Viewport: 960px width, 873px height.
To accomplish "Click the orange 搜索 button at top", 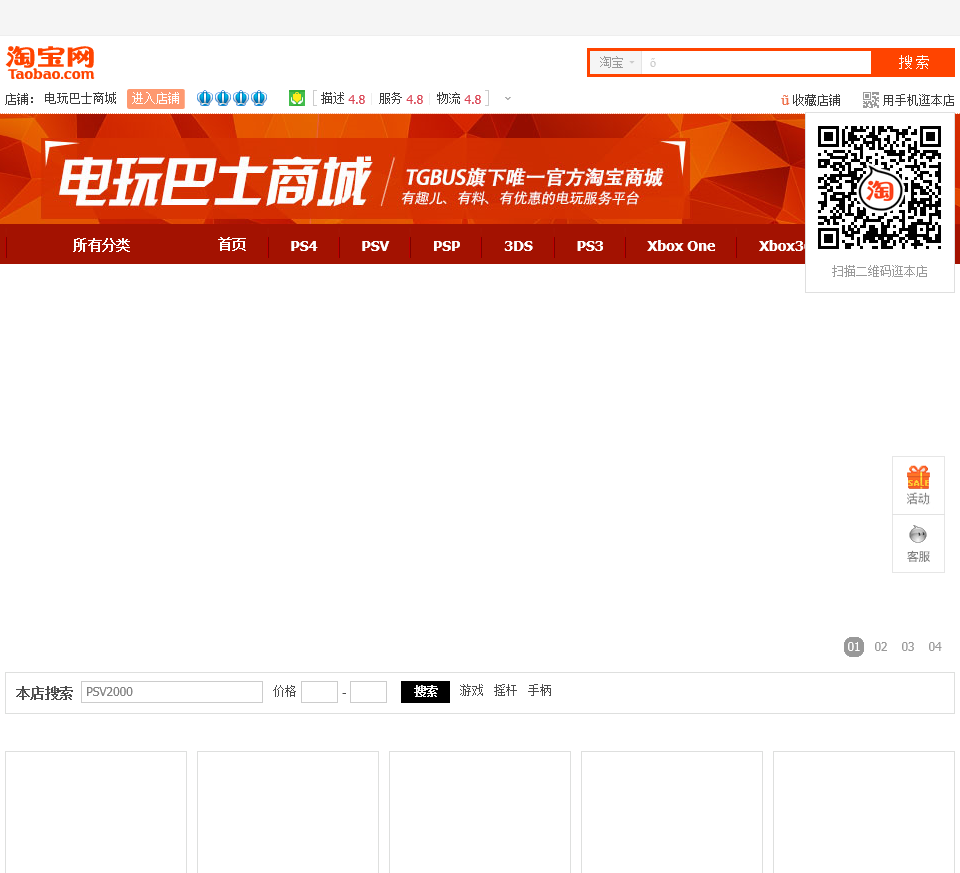I will 913,62.
